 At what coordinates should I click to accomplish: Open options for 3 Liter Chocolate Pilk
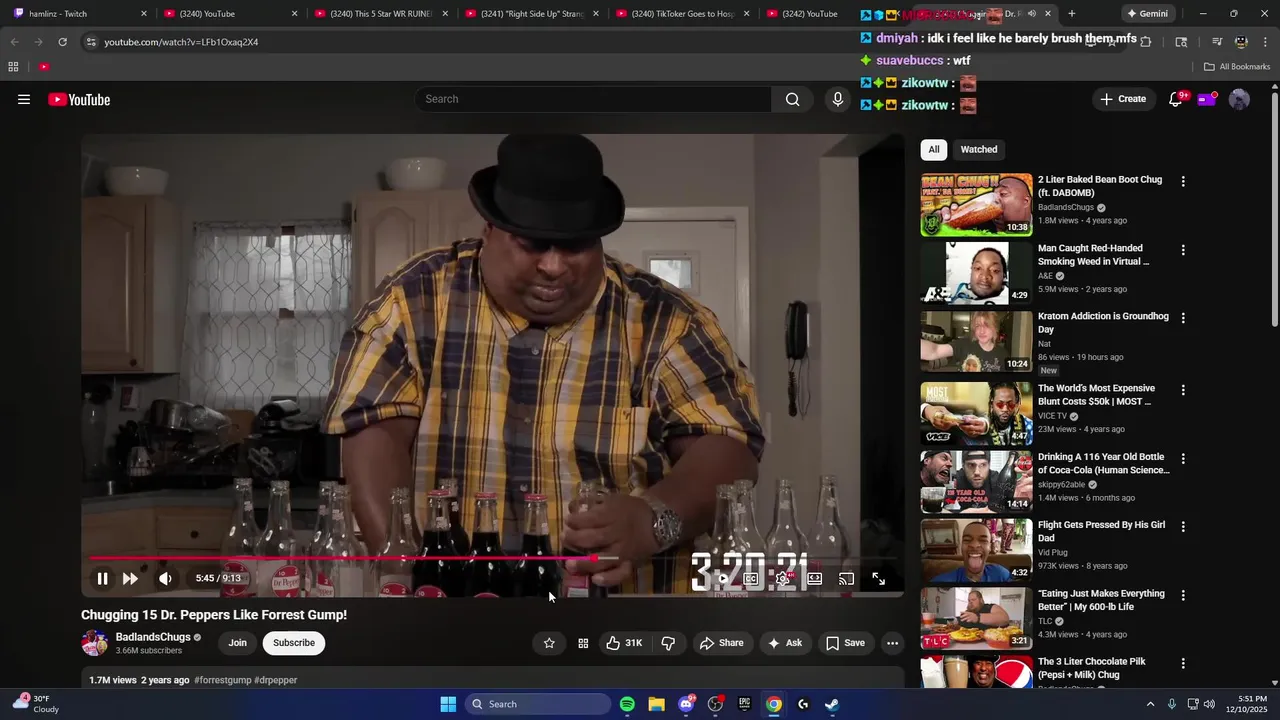click(1183, 663)
